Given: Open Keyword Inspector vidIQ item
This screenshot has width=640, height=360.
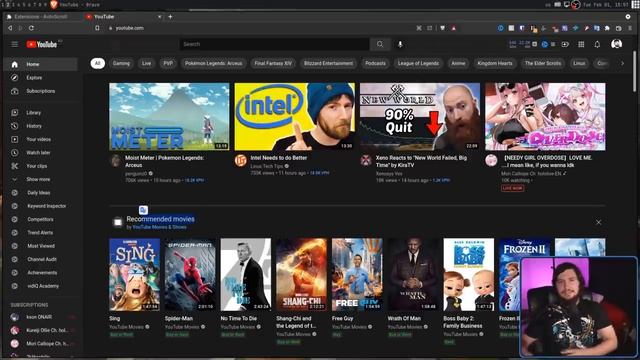Looking at the screenshot, I should click(x=40, y=206).
